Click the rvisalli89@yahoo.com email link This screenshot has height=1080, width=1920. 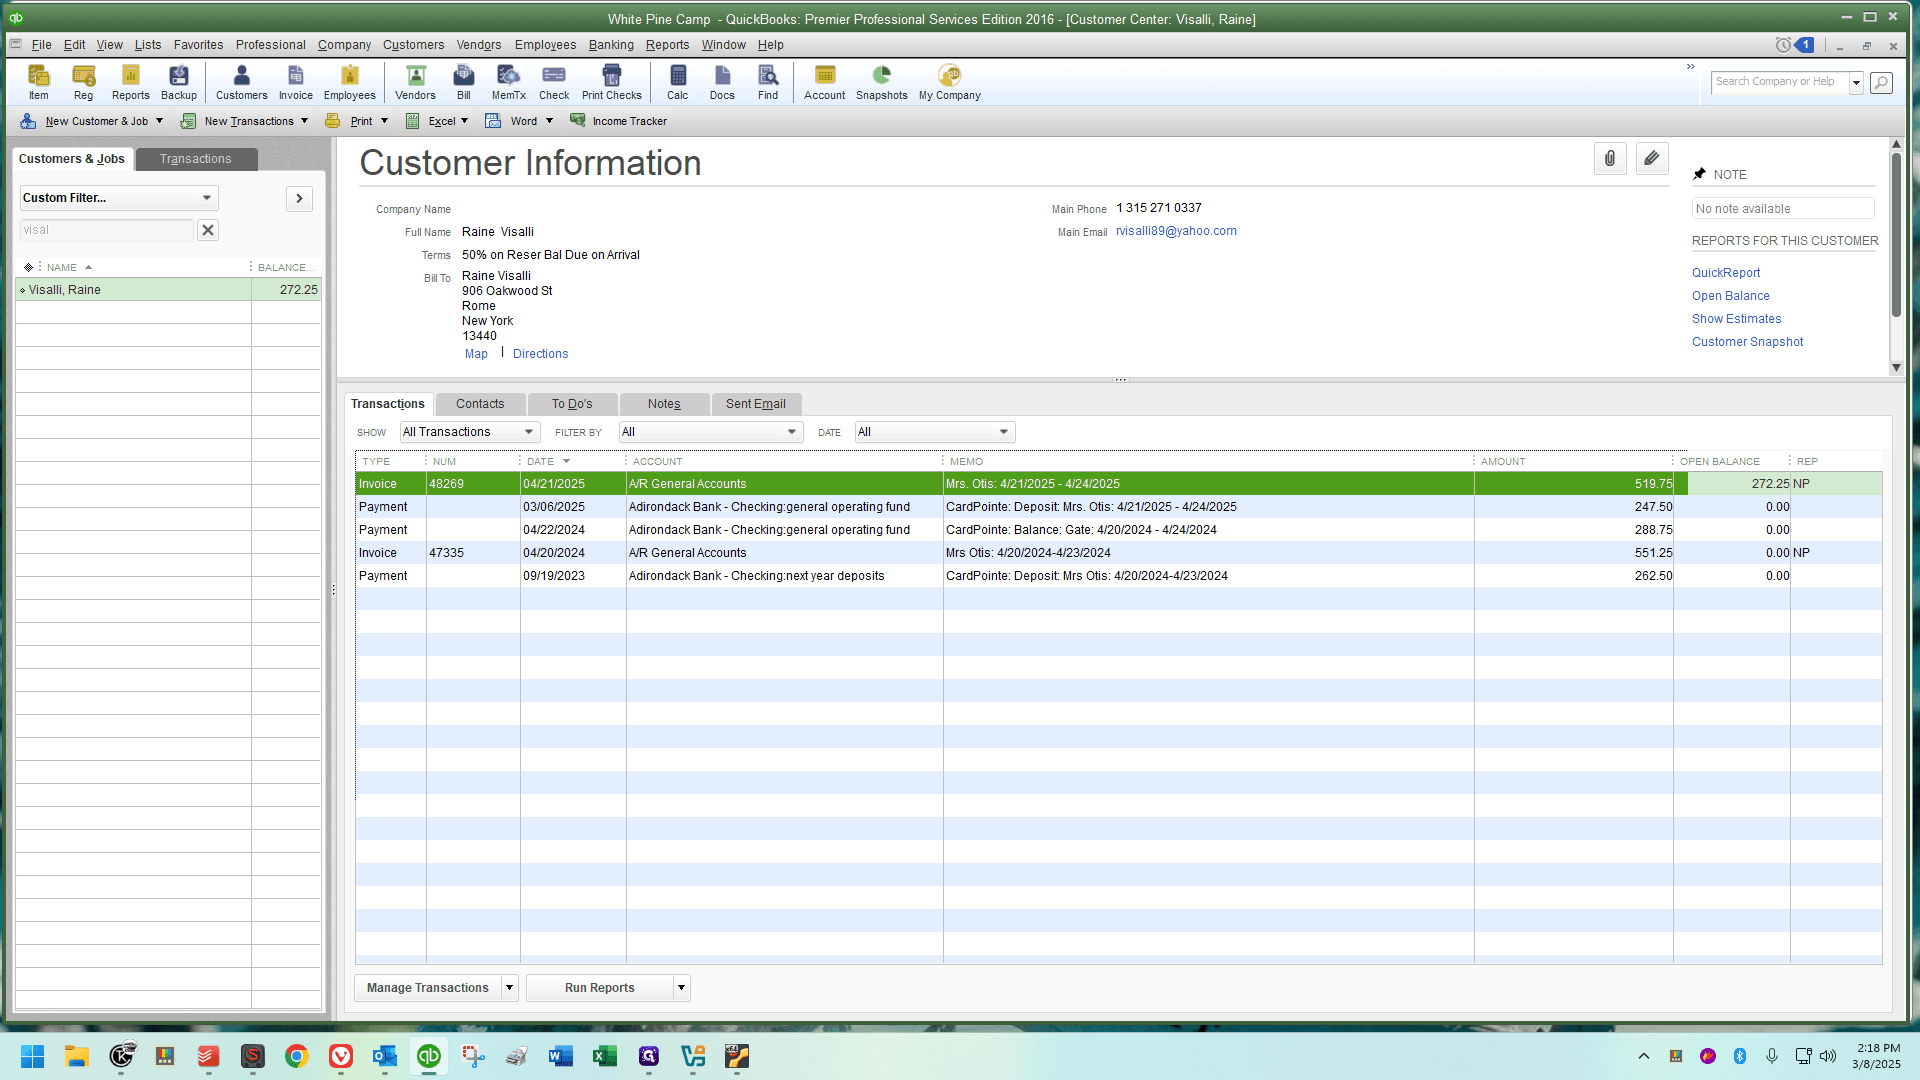click(x=1176, y=231)
